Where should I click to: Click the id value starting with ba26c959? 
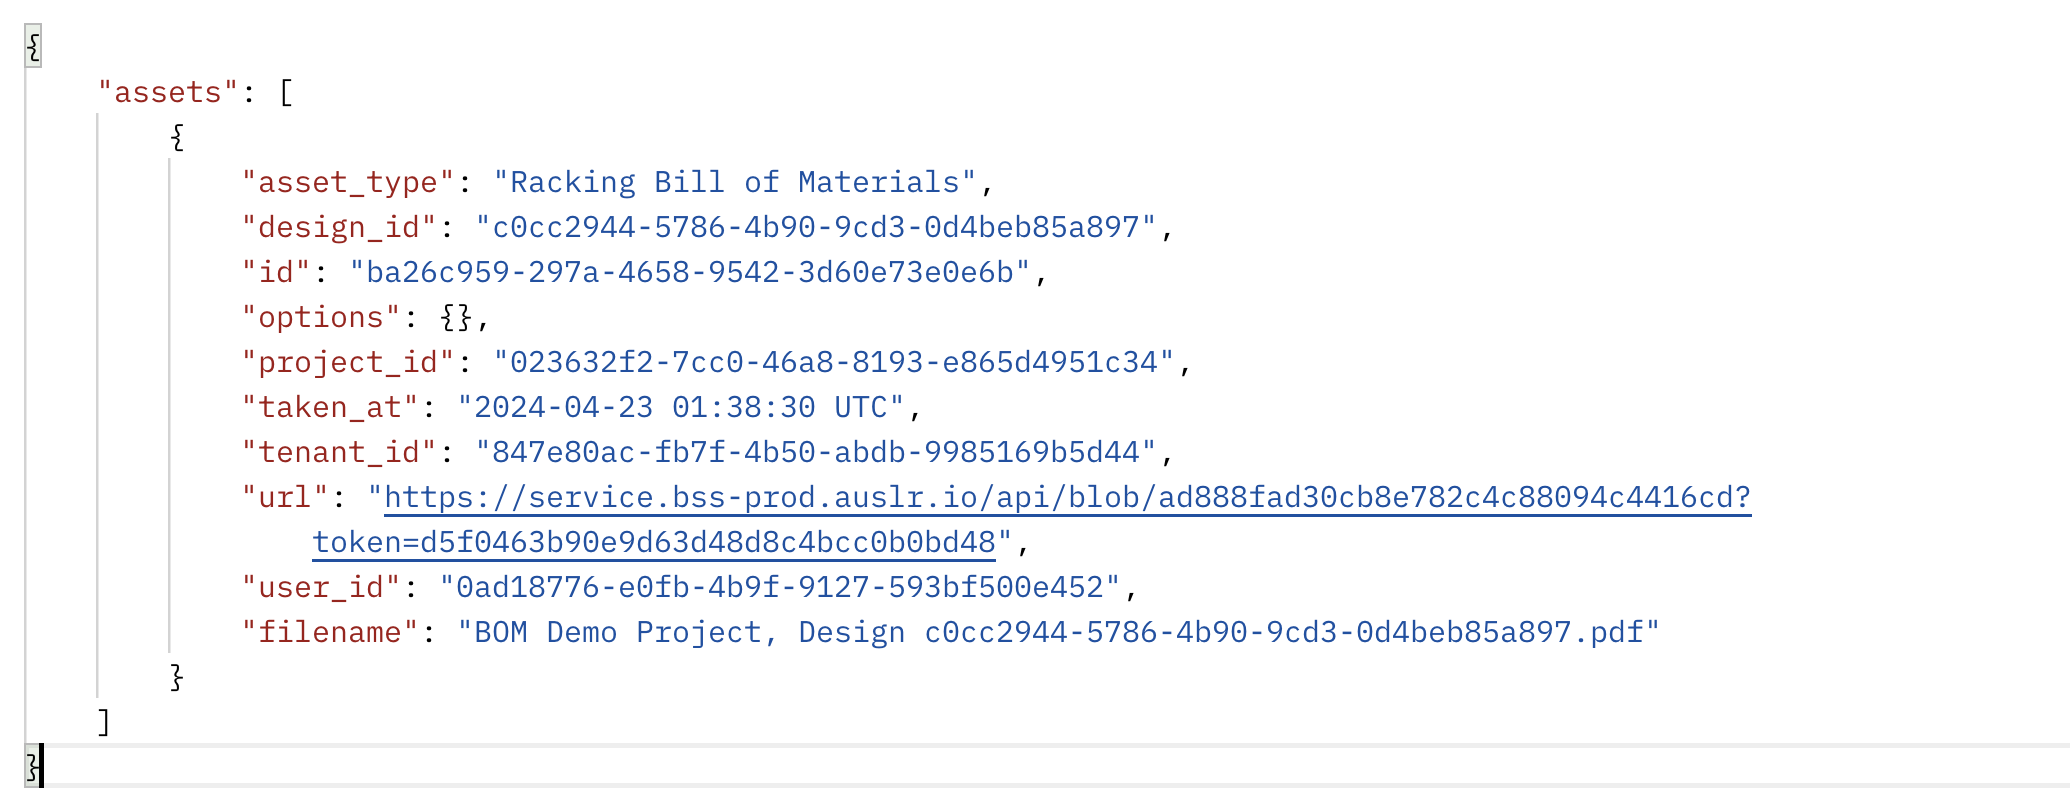tap(689, 273)
